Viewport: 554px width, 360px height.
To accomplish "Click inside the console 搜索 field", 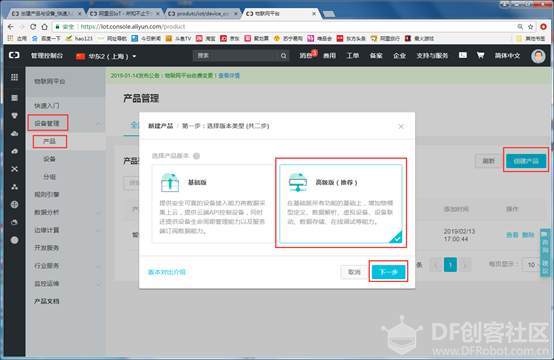I will coord(235,56).
